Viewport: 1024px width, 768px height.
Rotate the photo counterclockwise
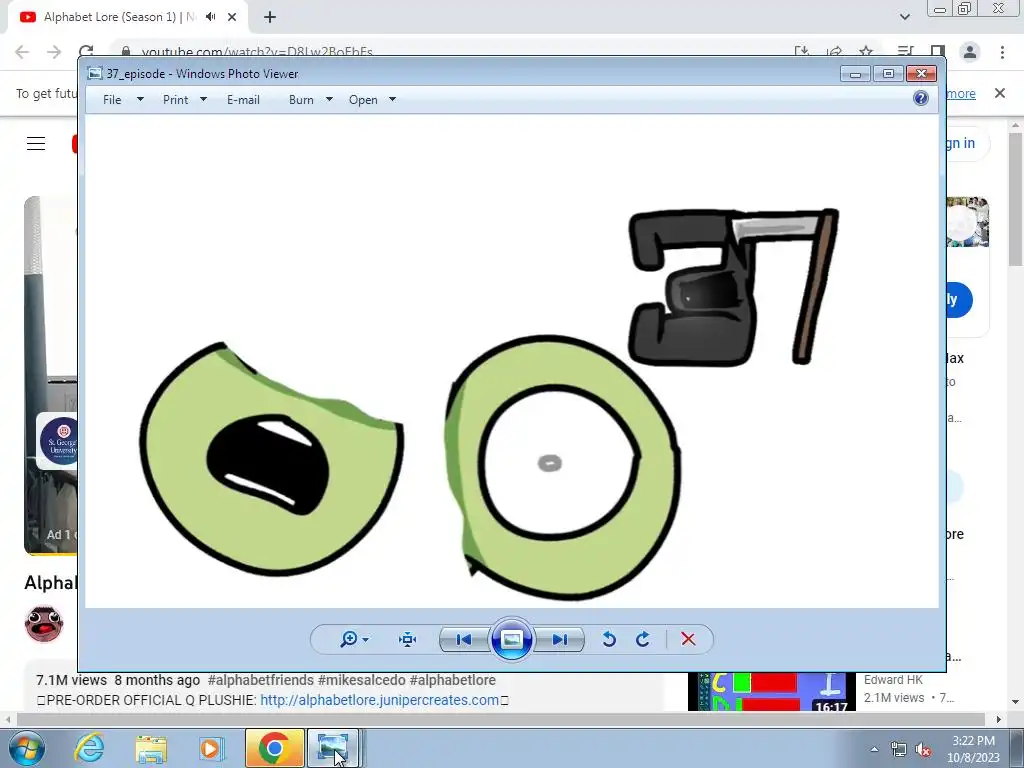point(609,639)
